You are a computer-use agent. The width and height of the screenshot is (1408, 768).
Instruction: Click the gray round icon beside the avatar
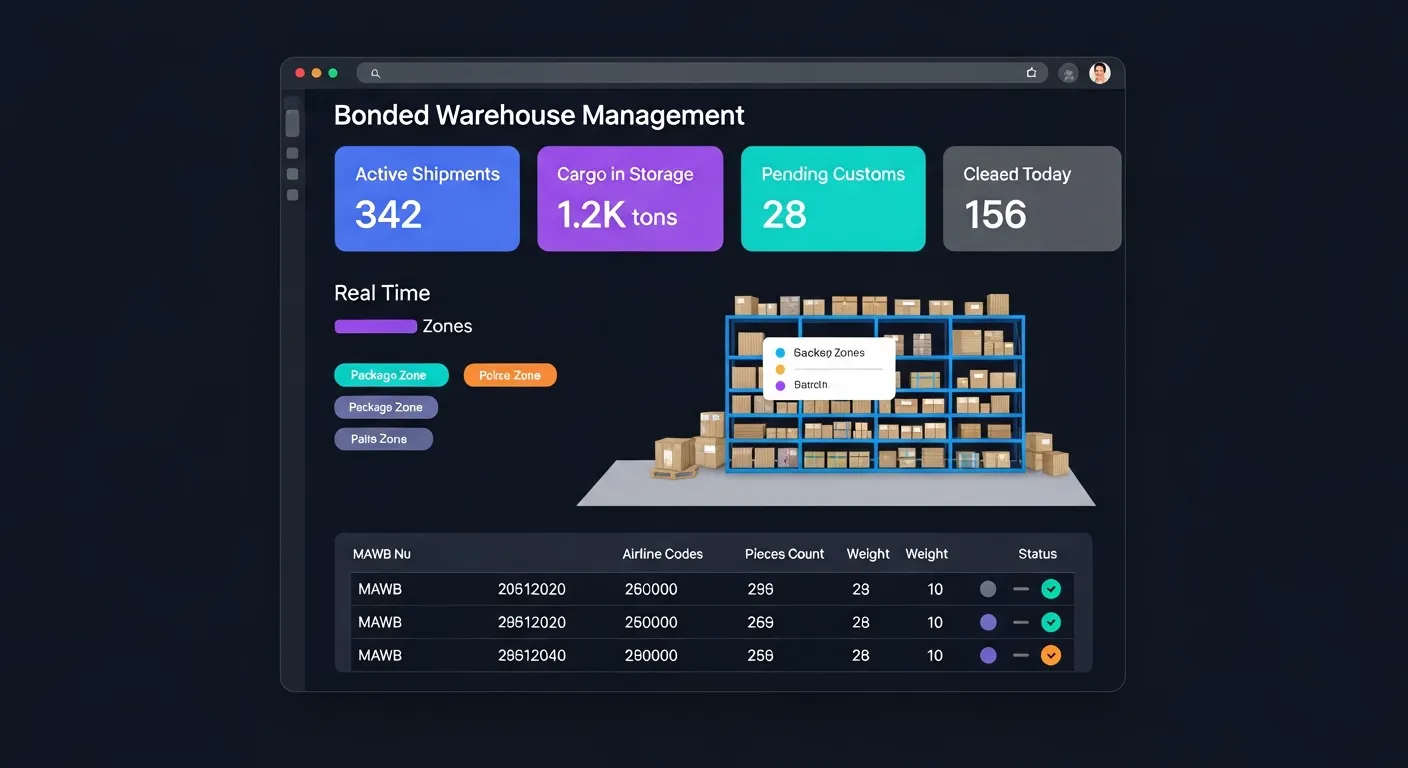coord(1068,73)
